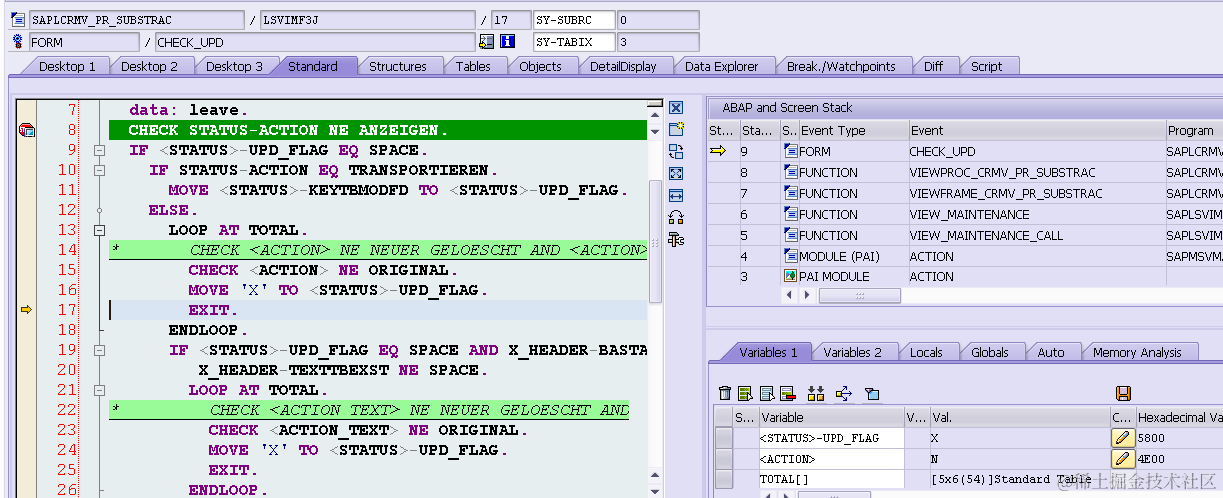The width and height of the screenshot is (1223, 498).
Task: Click the maximize horizontally icon in vertical toolbar
Action: coord(676,195)
